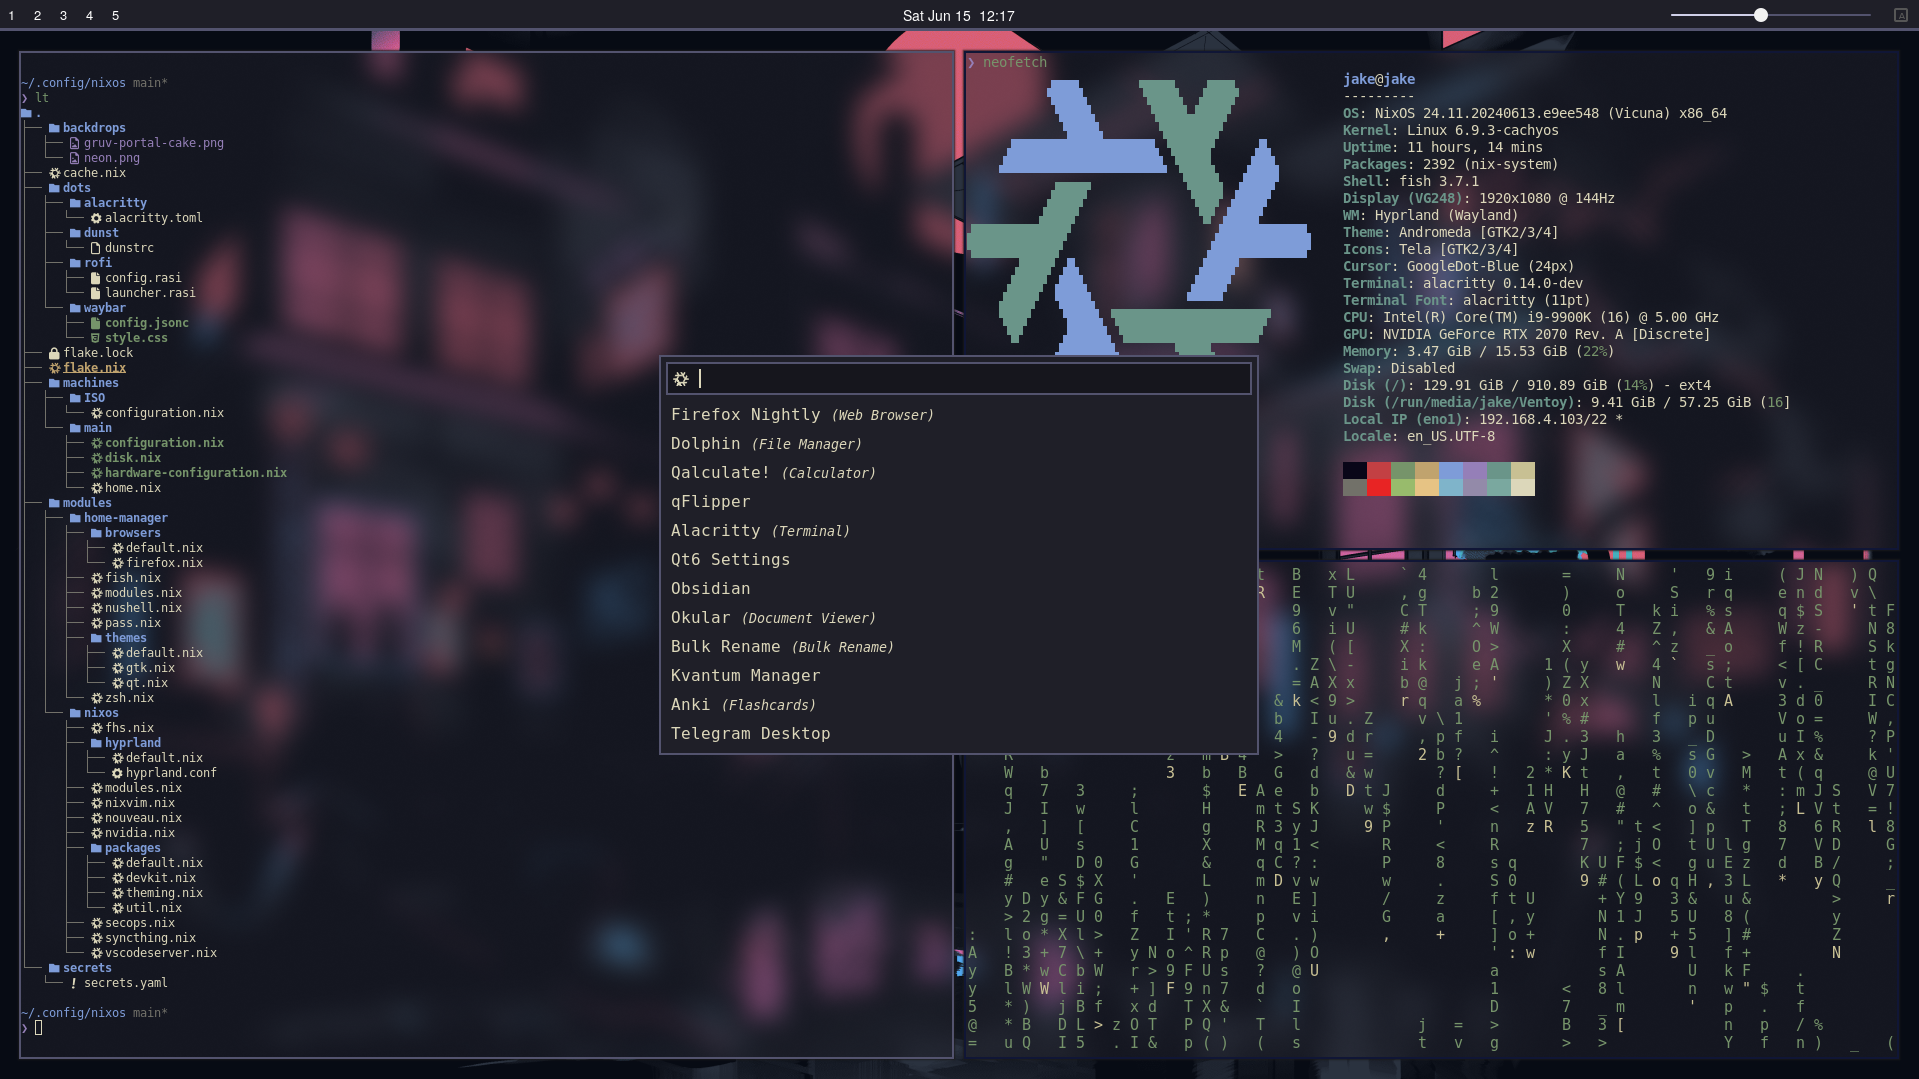Launch Firefox Nightly from the launcher list

point(958,414)
